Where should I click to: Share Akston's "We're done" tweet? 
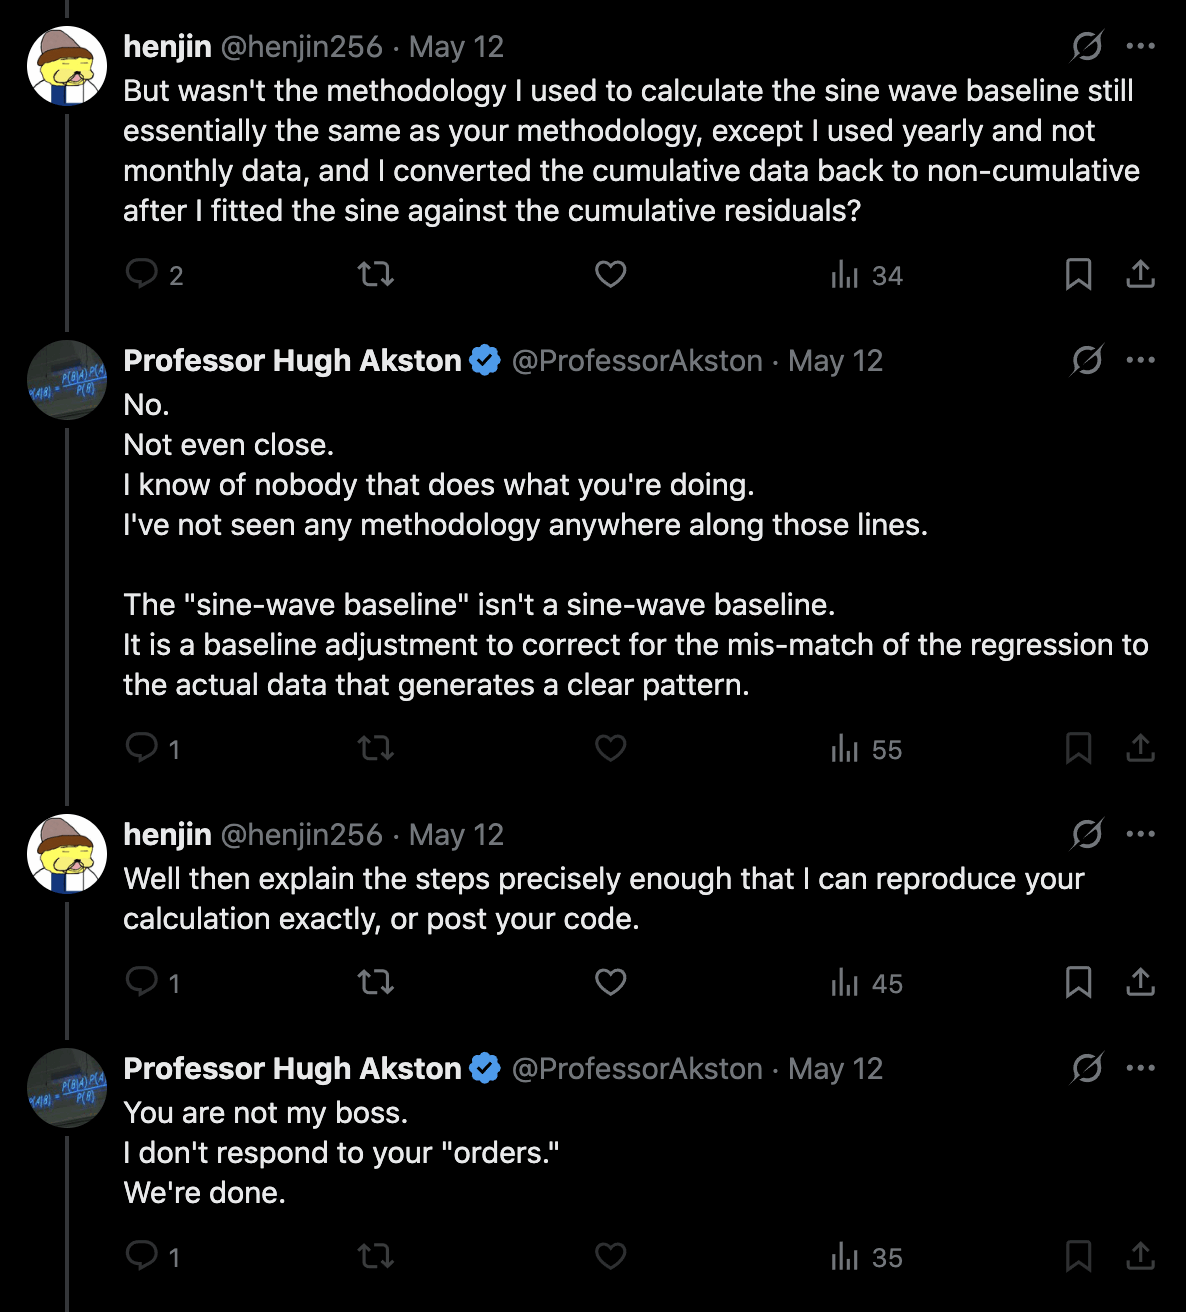tap(1140, 1256)
